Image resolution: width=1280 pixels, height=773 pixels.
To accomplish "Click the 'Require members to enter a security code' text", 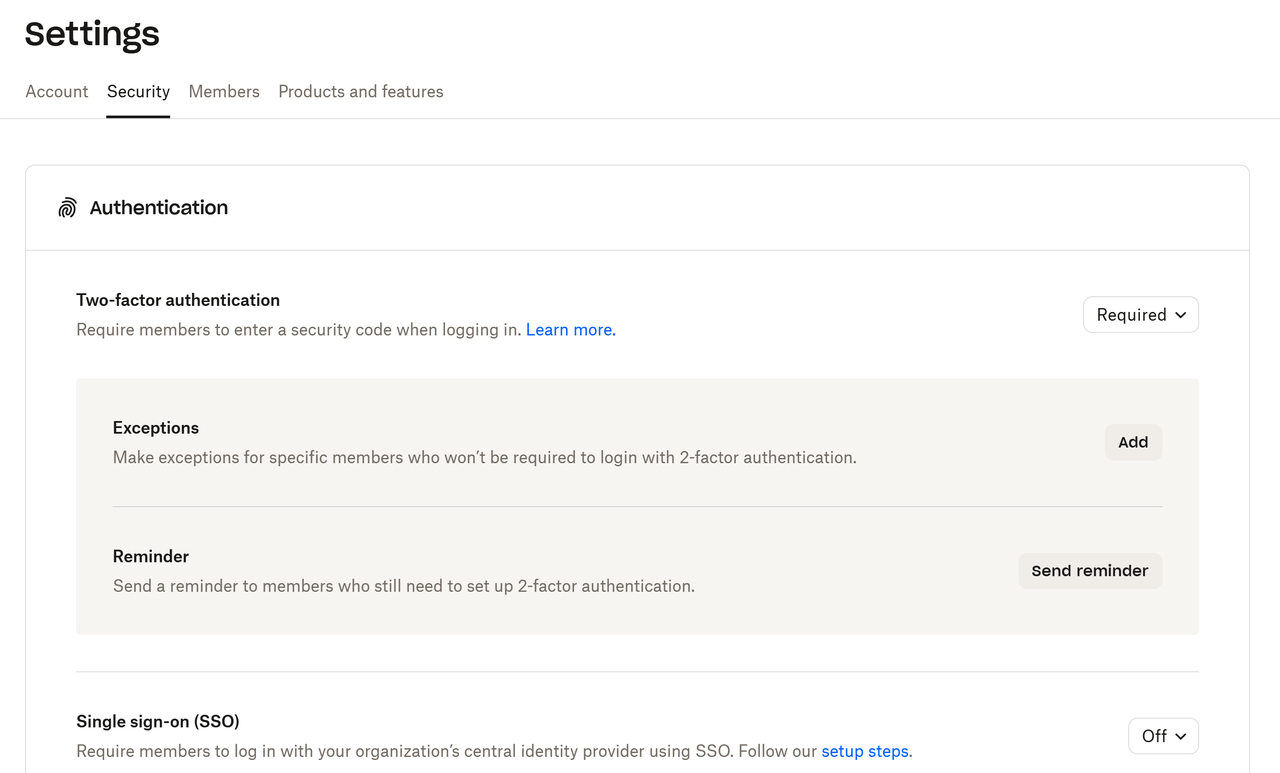I will tap(299, 330).
